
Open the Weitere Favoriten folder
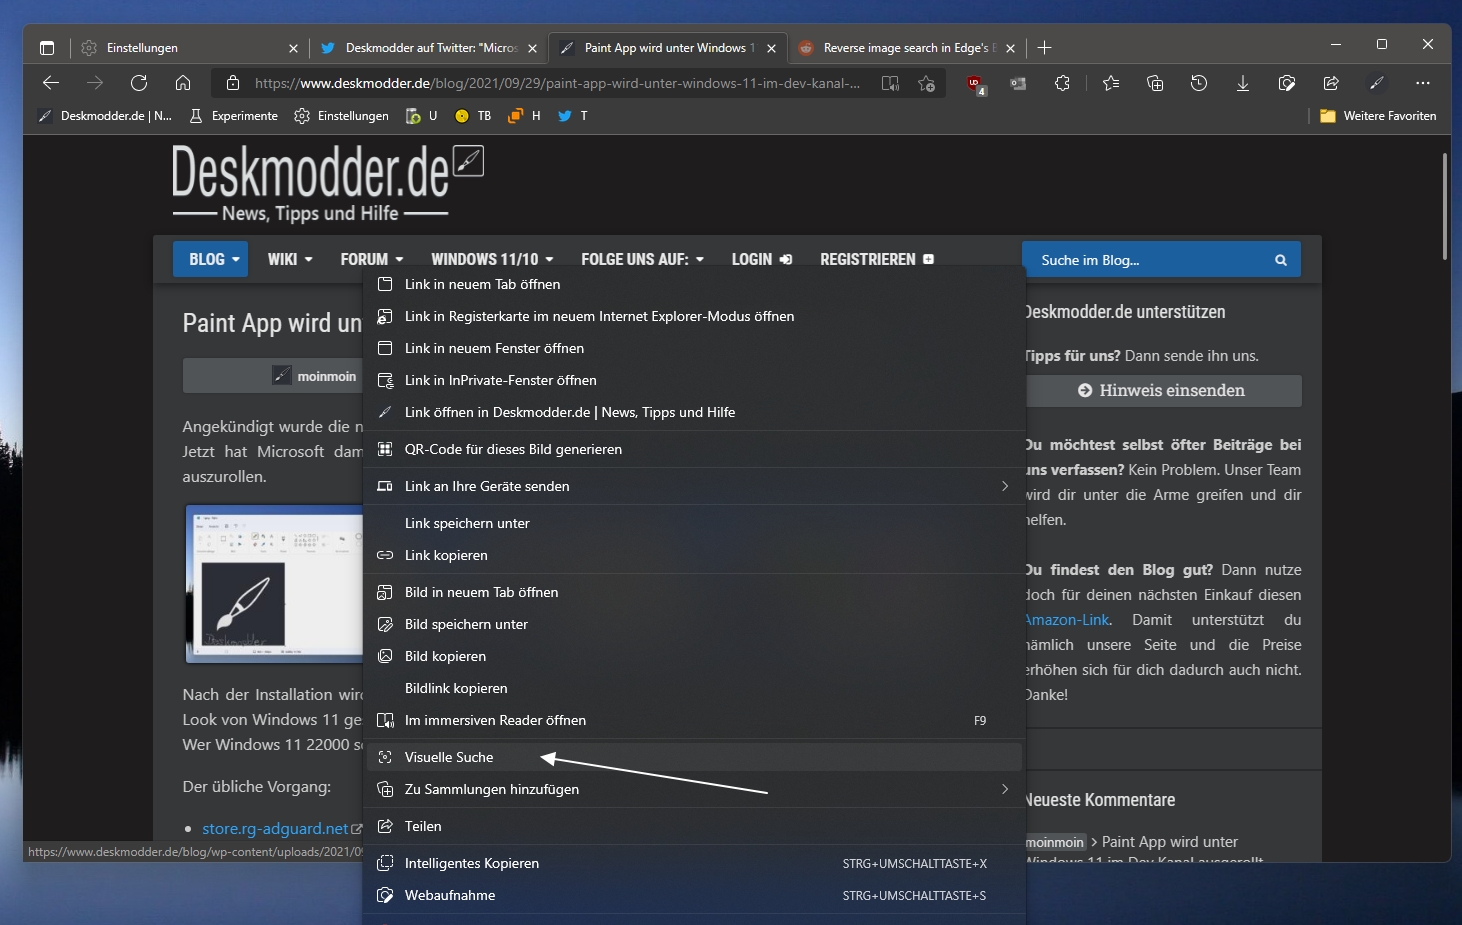[x=1378, y=116]
